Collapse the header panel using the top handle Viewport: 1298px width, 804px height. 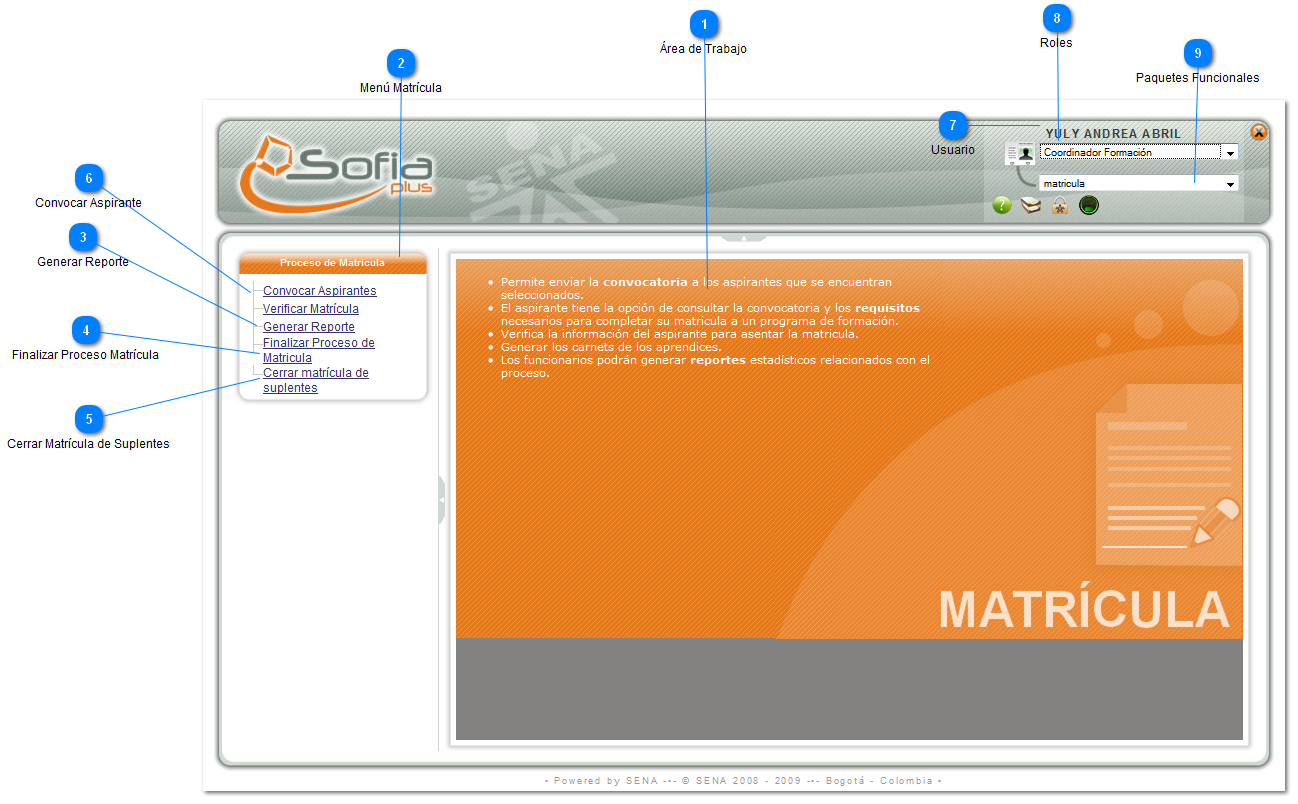click(x=744, y=238)
